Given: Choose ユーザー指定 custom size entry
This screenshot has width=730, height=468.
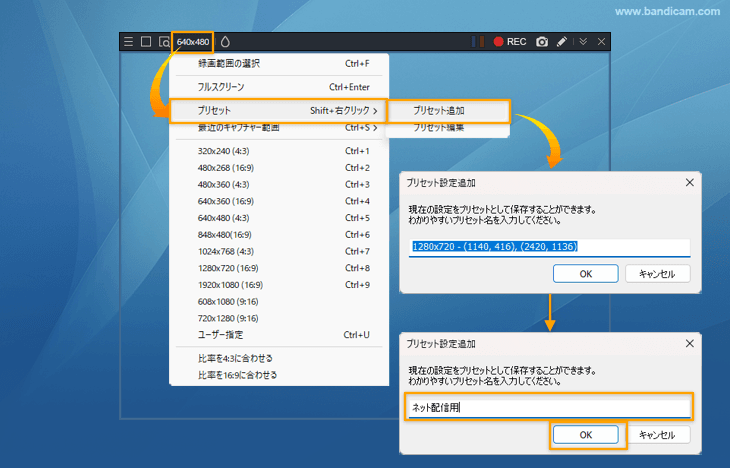Looking at the screenshot, I should [279, 335].
